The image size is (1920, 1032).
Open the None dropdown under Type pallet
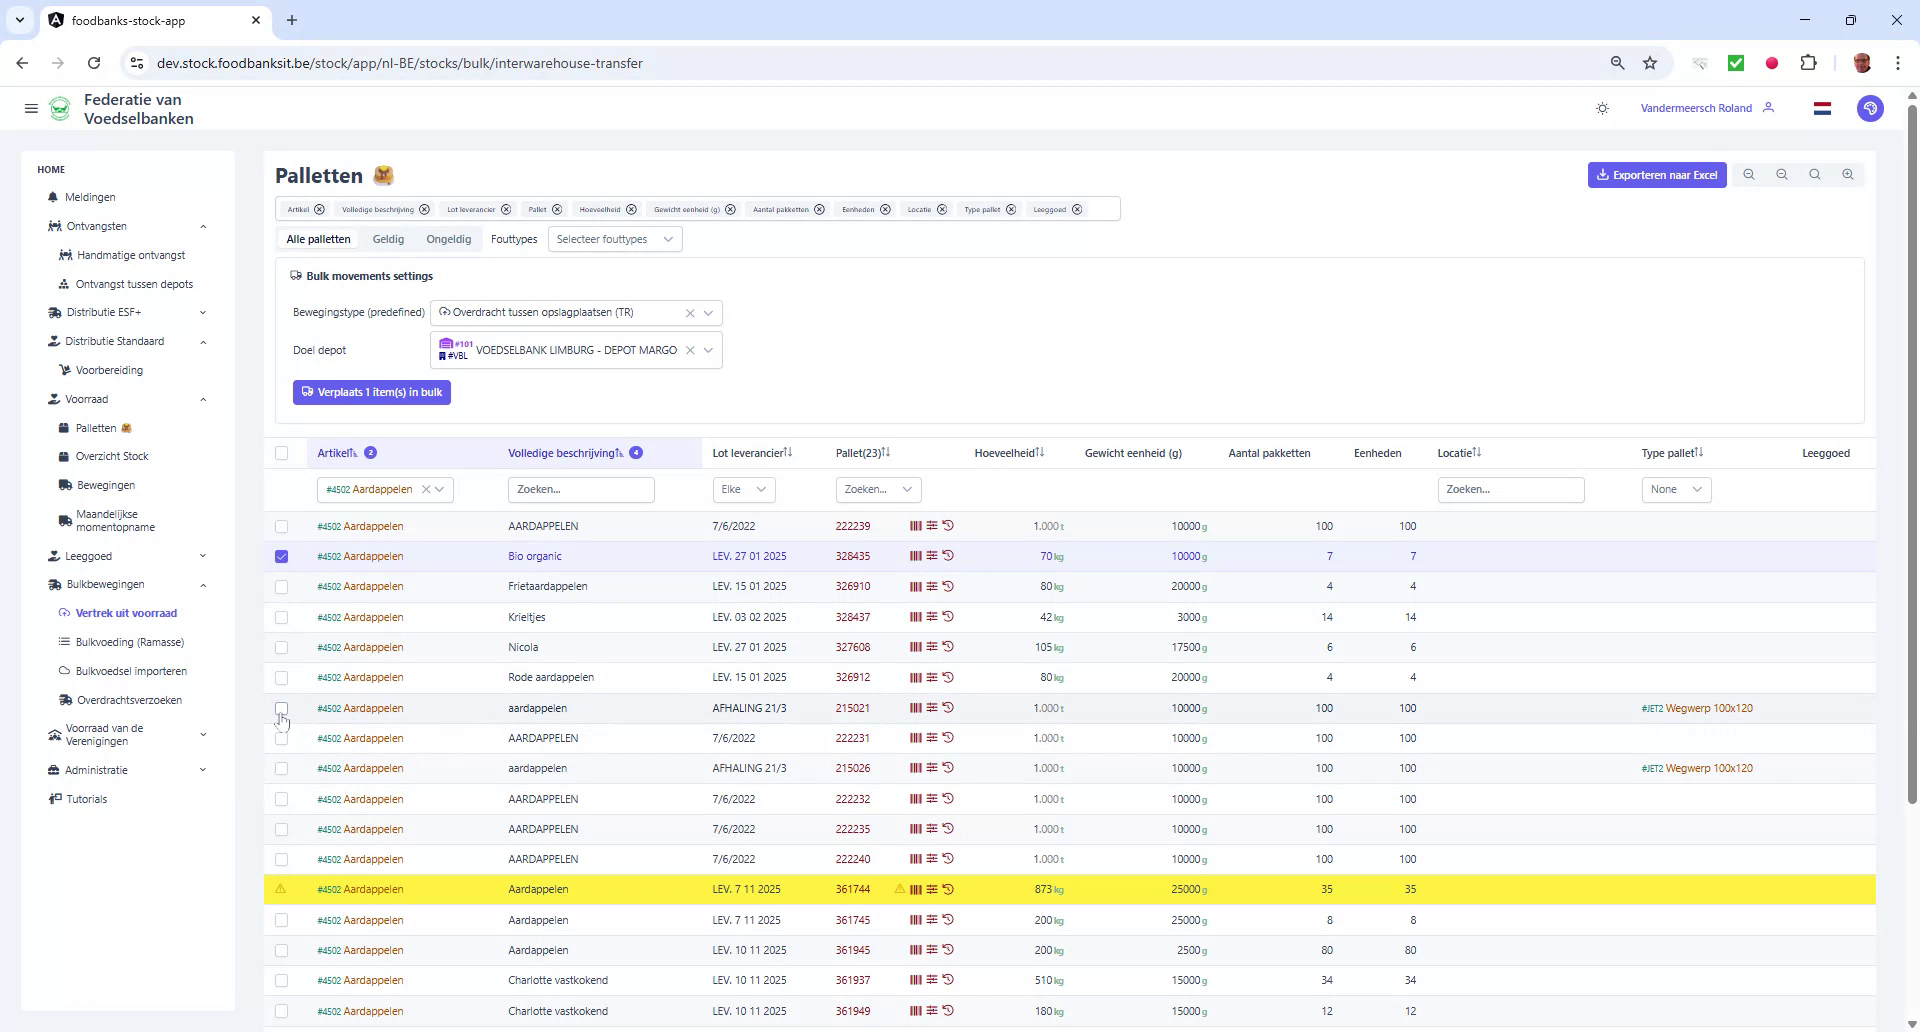click(1675, 489)
